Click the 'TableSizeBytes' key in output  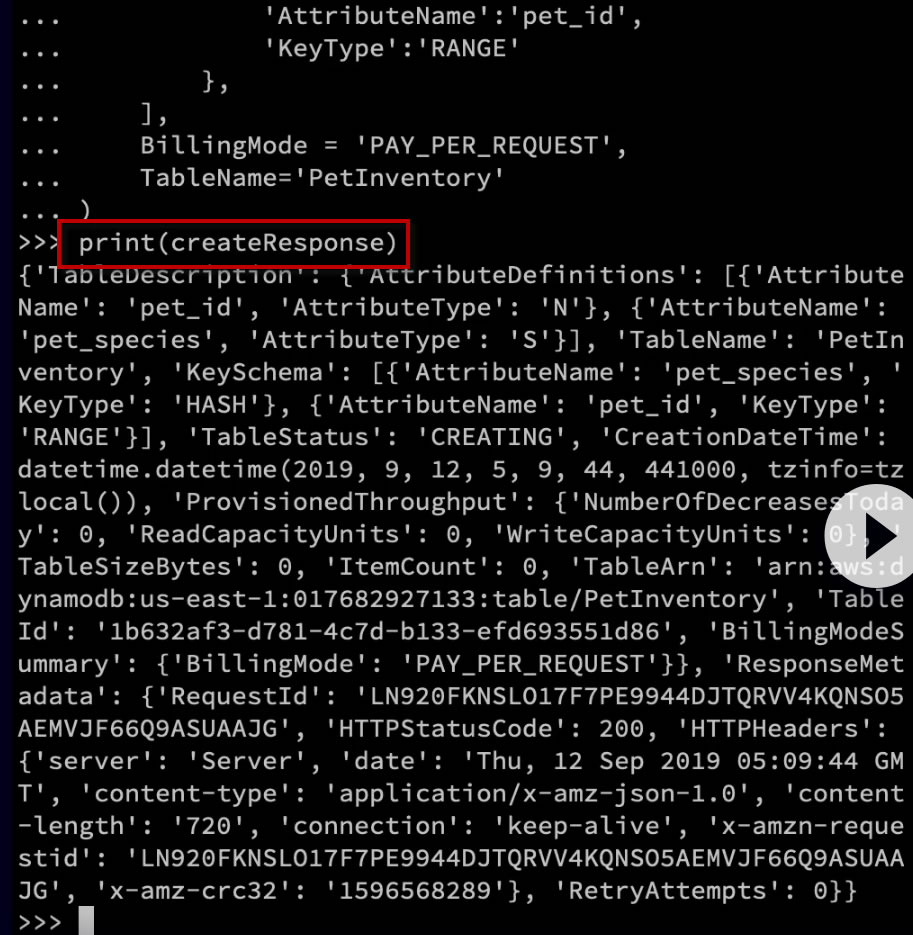point(125,566)
